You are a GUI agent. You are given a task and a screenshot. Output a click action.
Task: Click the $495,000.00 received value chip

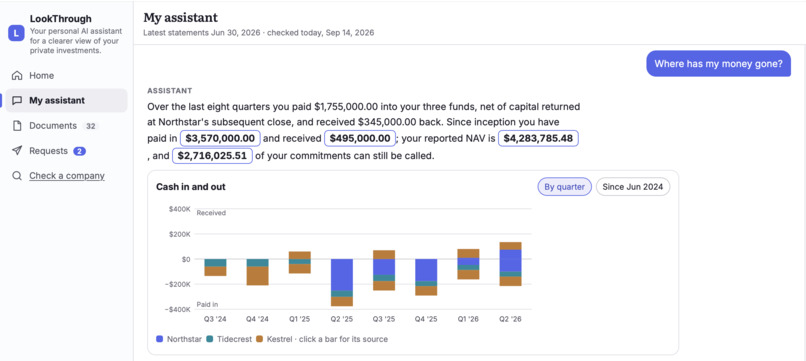click(x=360, y=138)
